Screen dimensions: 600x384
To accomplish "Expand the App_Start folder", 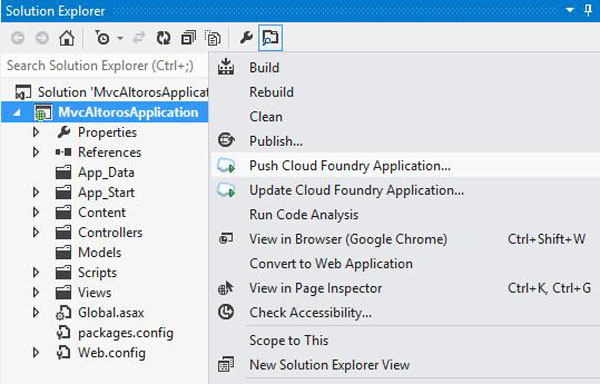I will [36, 192].
